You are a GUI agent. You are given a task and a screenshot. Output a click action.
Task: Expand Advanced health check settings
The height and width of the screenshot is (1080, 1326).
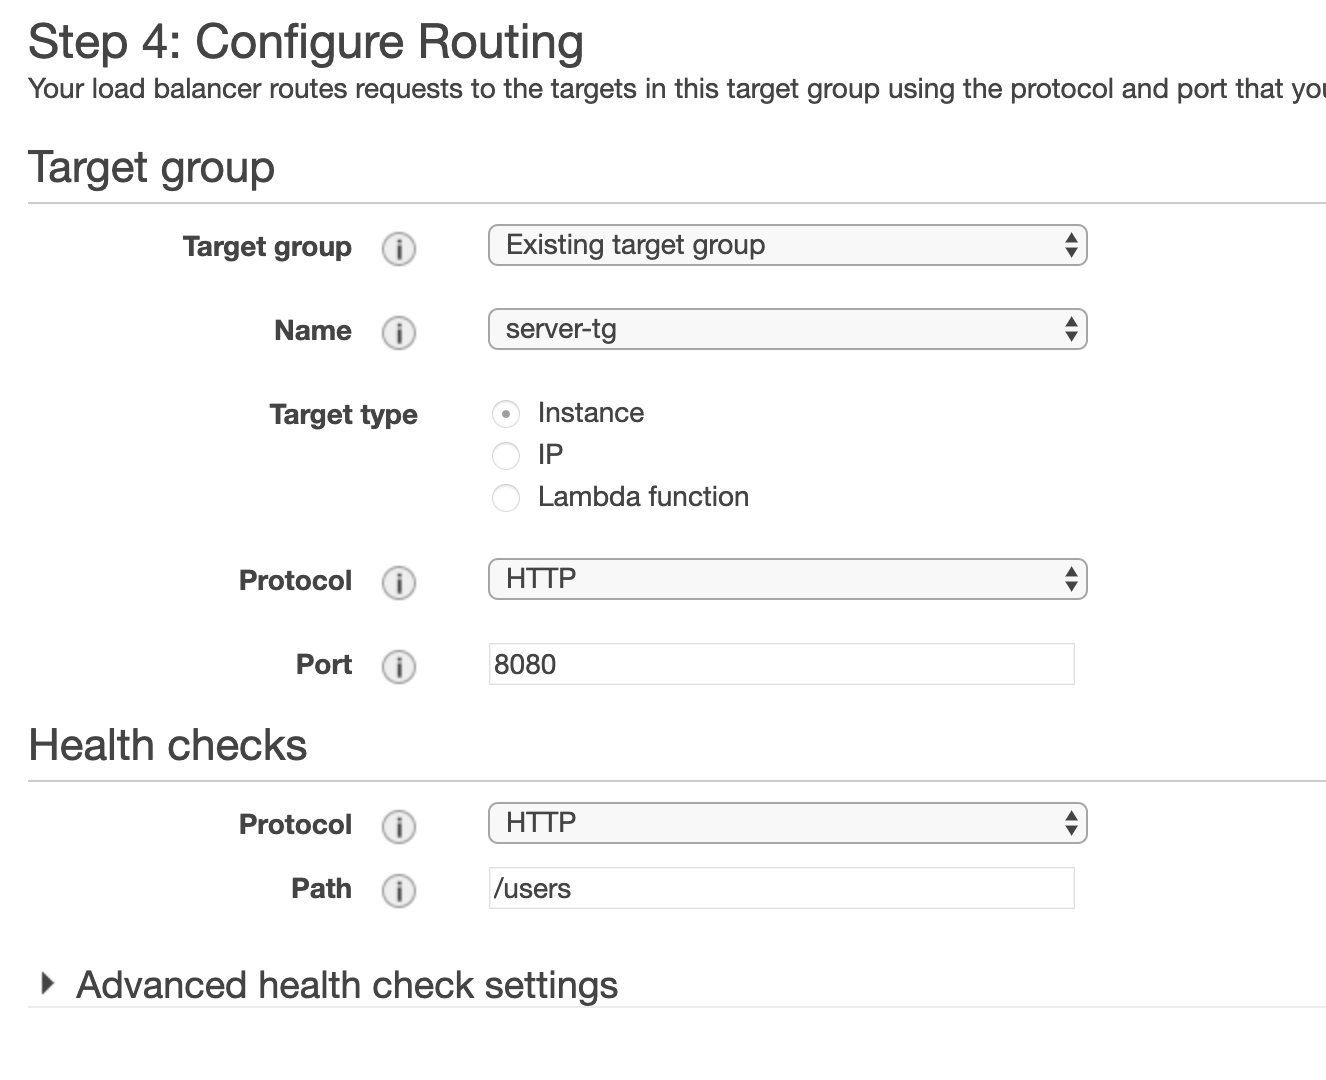(x=346, y=985)
